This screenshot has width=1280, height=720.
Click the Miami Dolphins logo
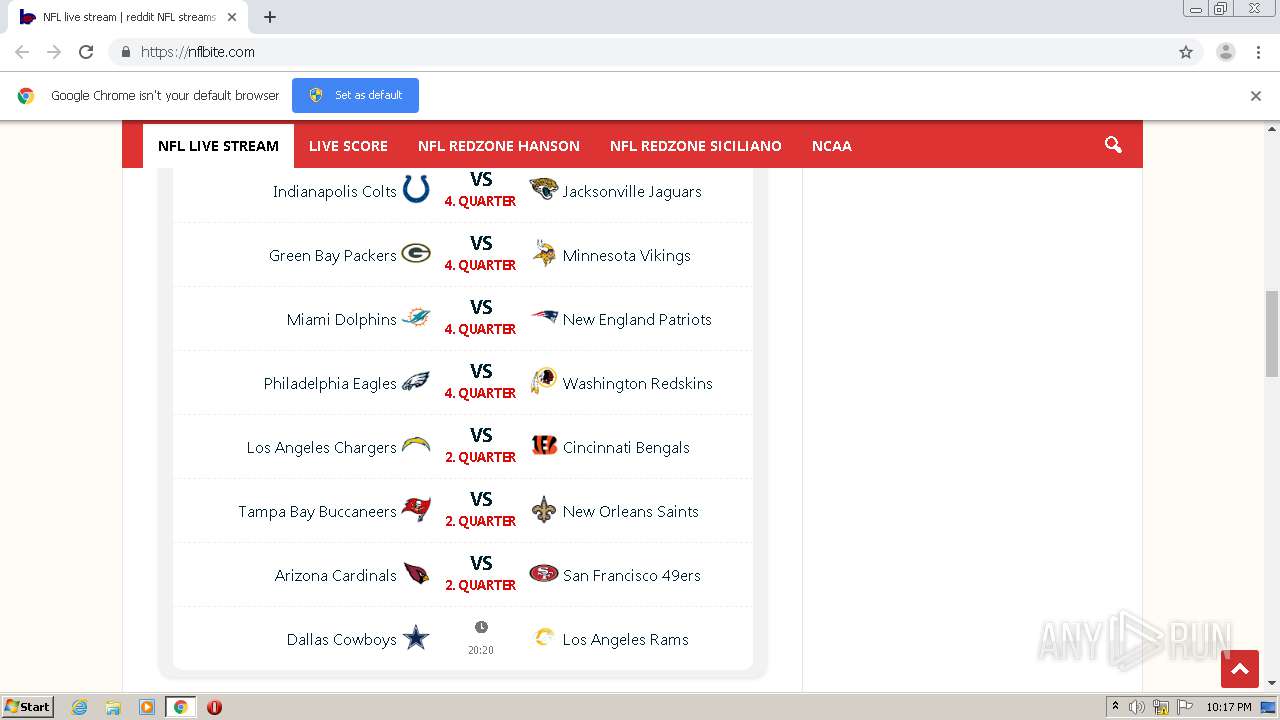[416, 317]
